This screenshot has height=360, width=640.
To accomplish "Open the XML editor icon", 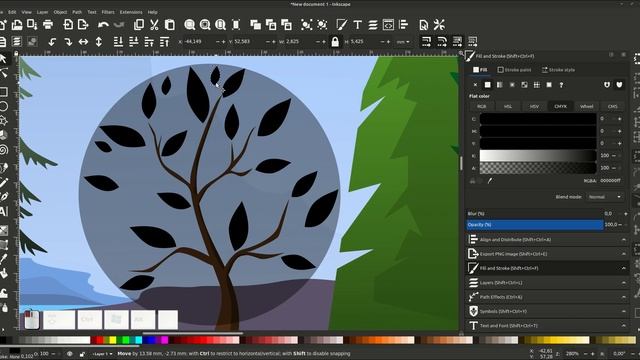I will click(x=388, y=25).
